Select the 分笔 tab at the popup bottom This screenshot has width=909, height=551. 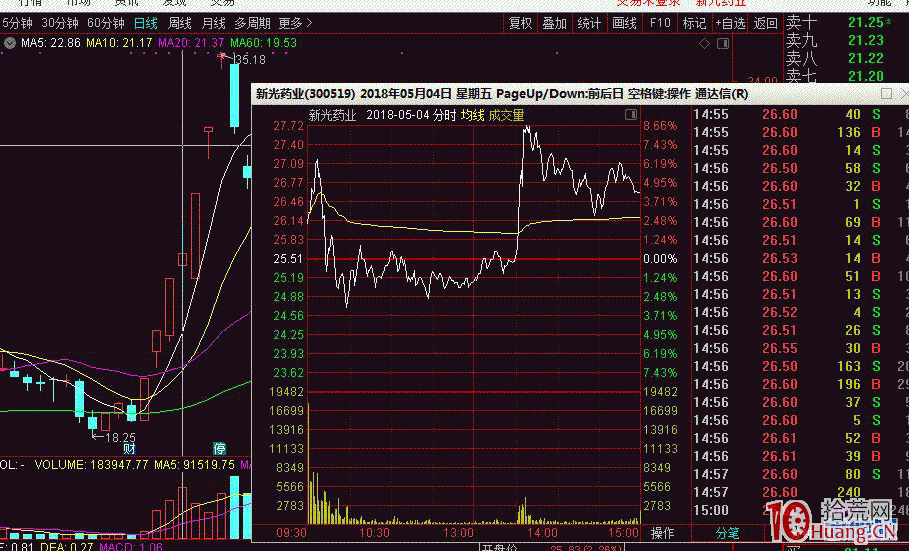[x=728, y=533]
